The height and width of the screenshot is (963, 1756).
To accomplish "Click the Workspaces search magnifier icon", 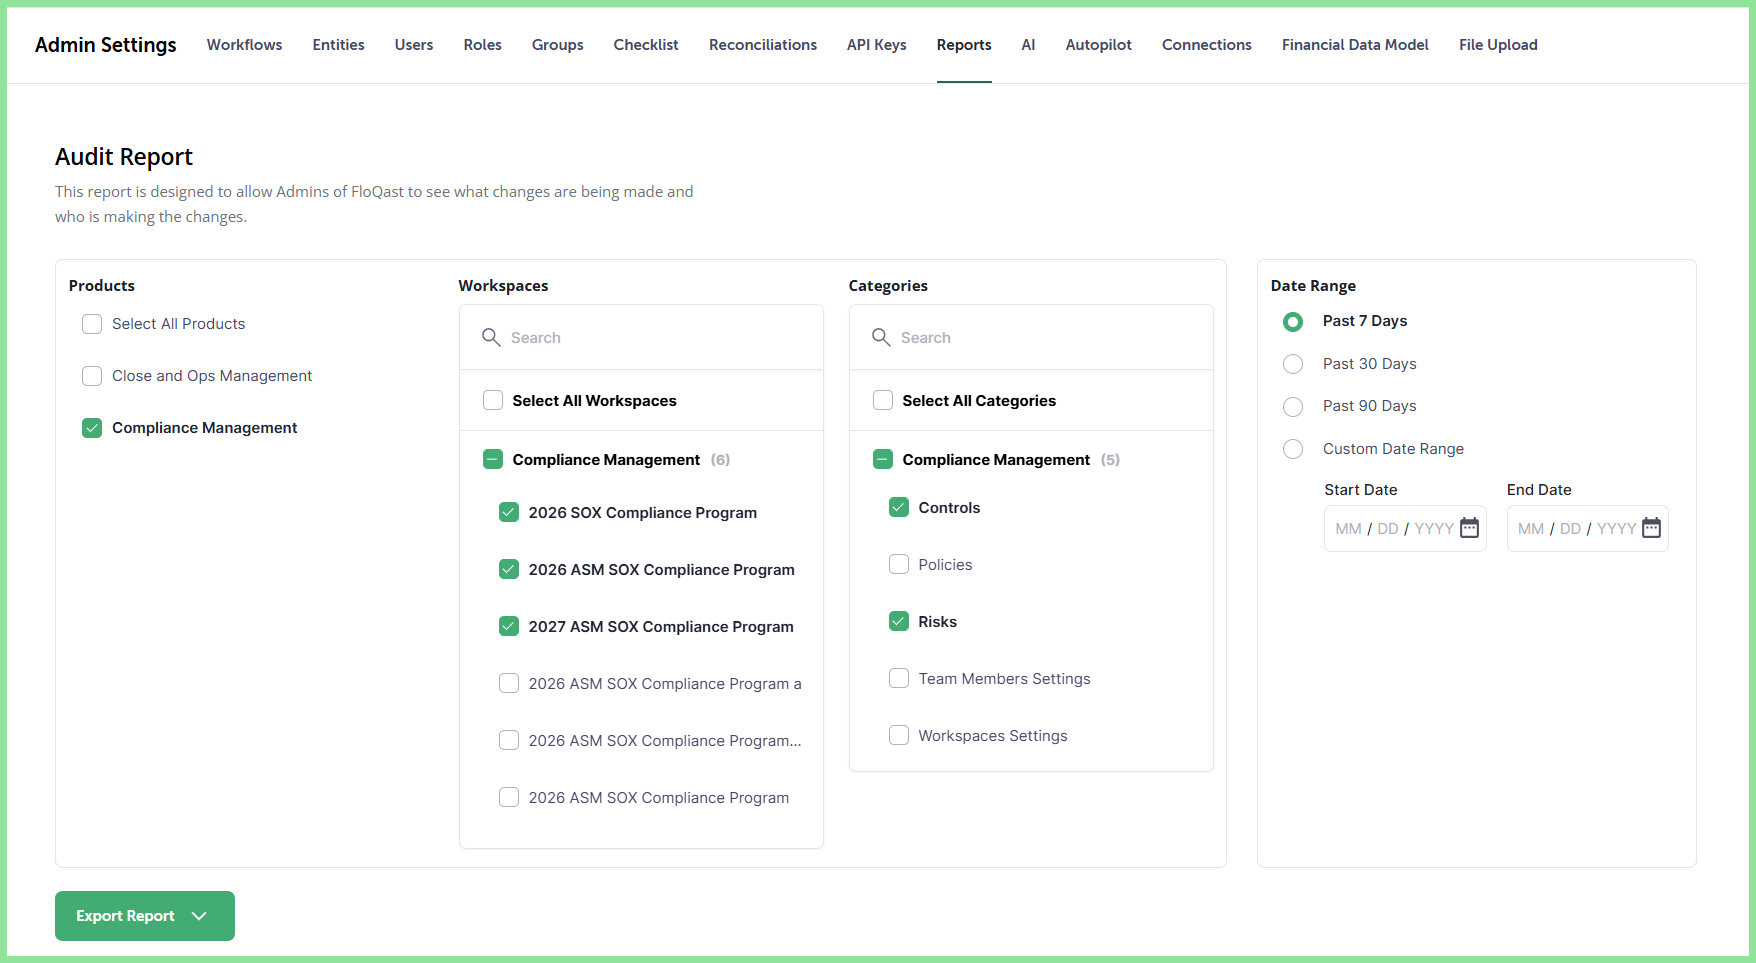I will point(491,337).
